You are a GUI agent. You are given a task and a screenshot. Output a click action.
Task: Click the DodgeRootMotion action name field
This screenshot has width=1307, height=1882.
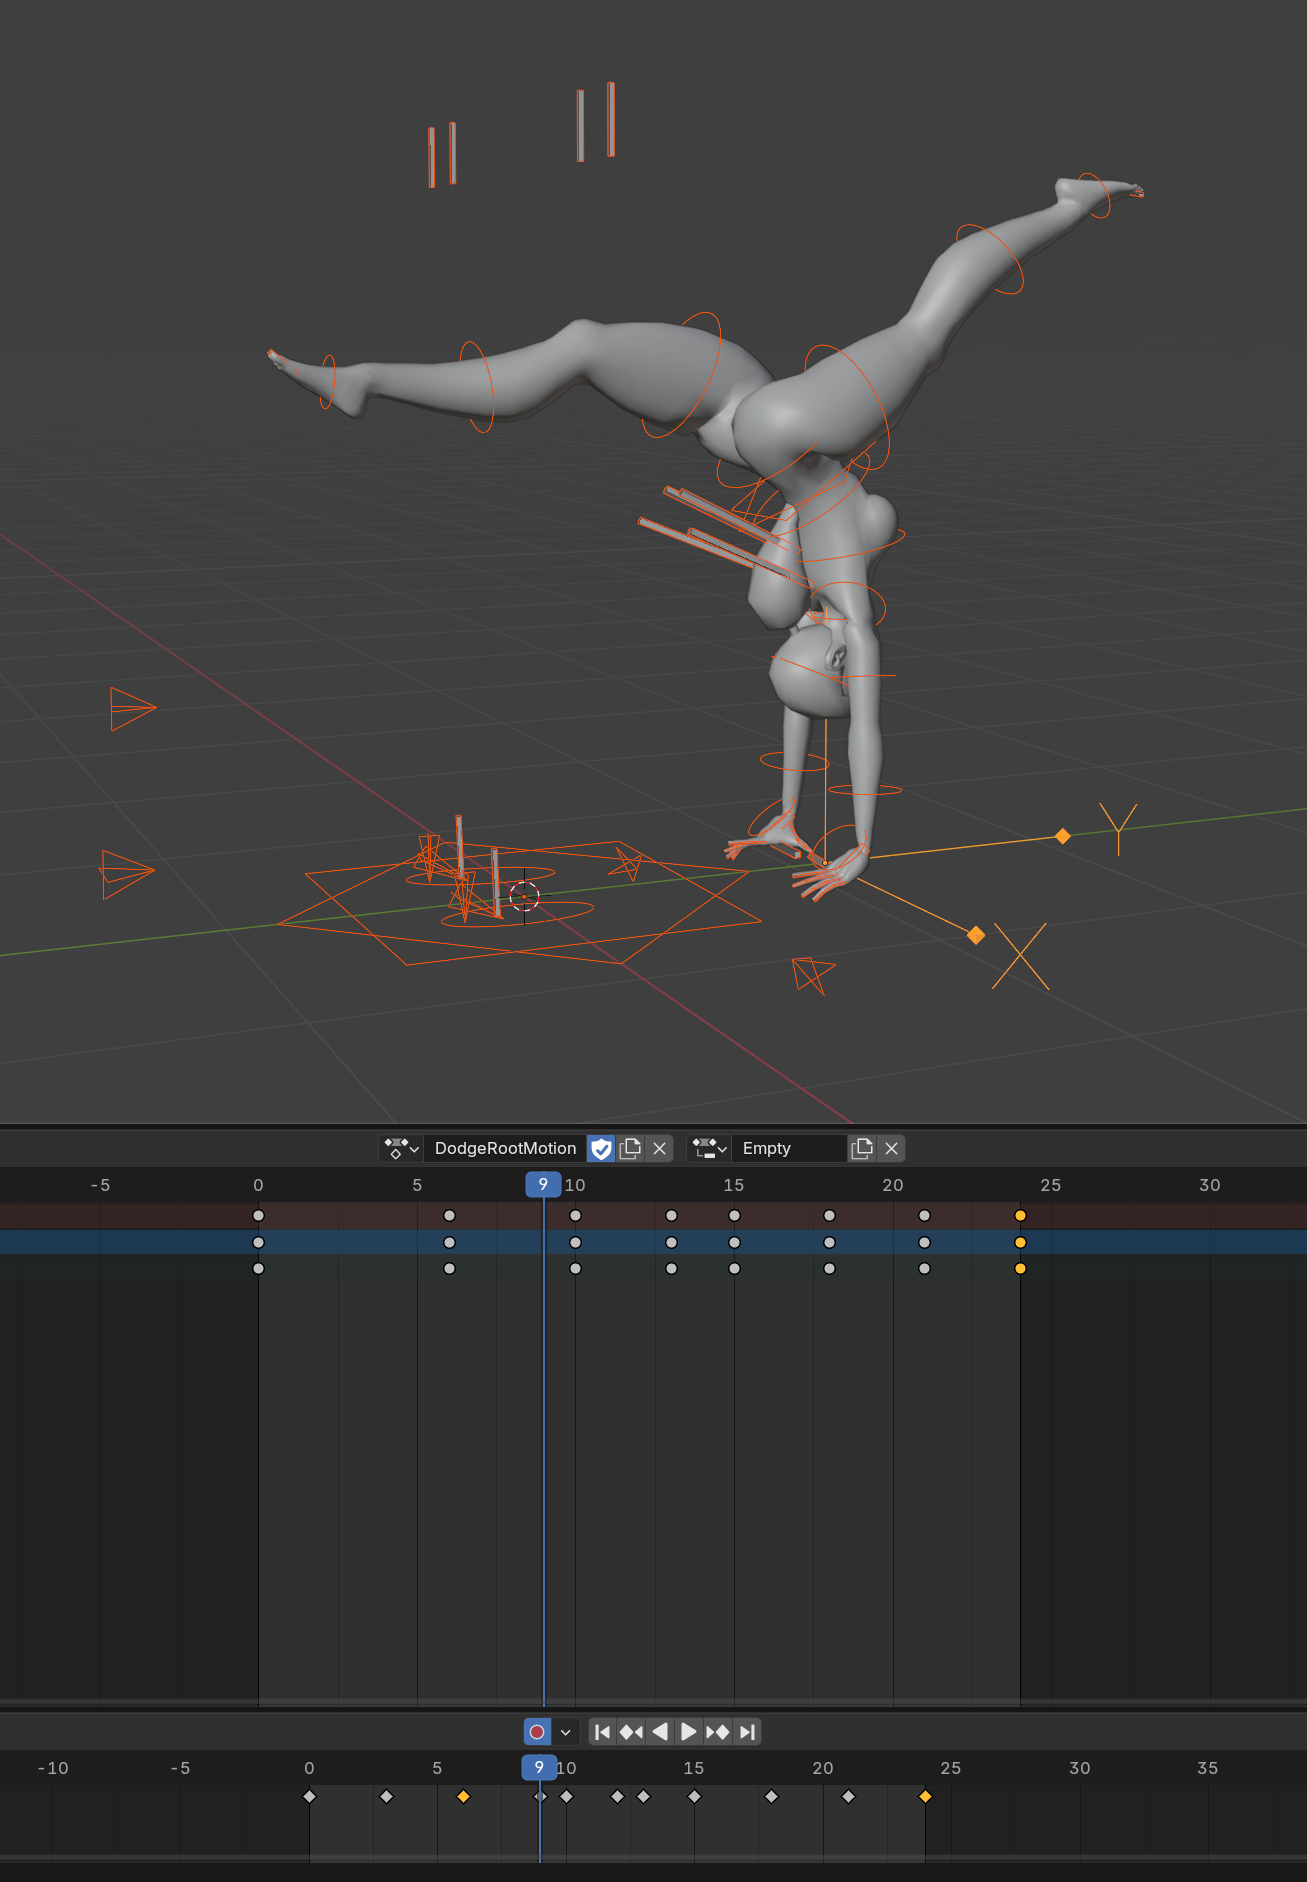(505, 1149)
